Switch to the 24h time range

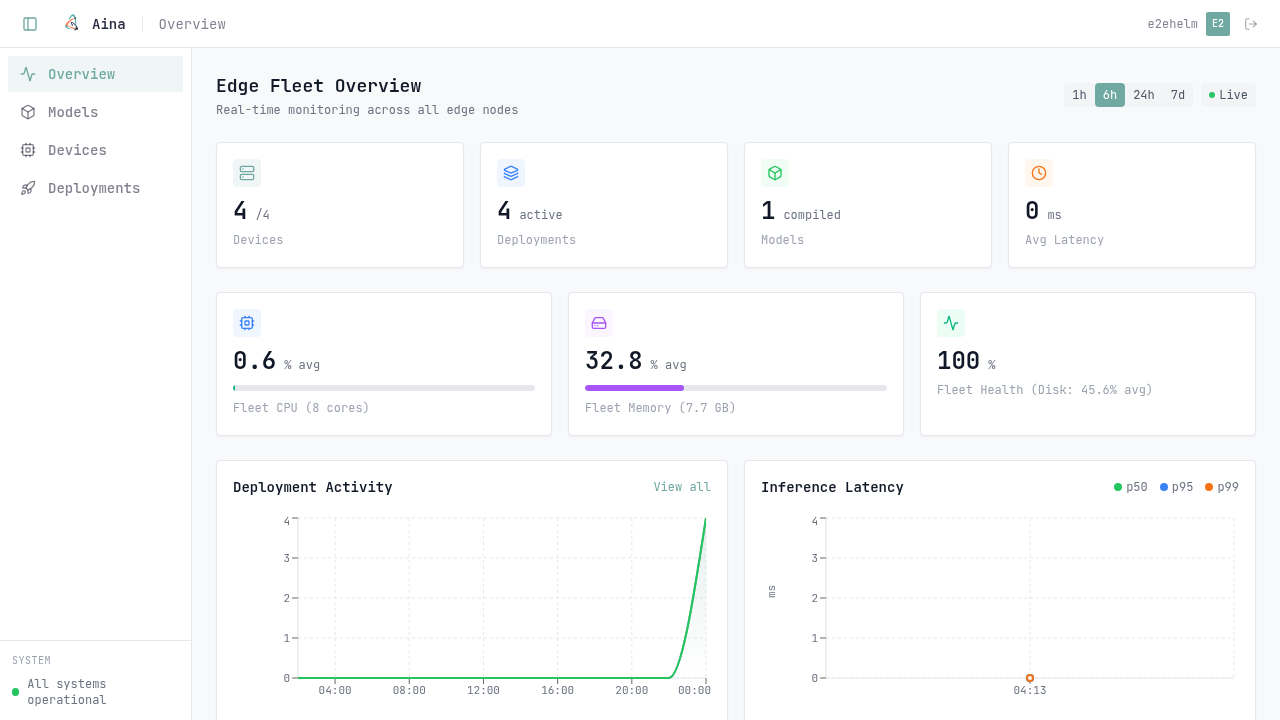(1144, 95)
